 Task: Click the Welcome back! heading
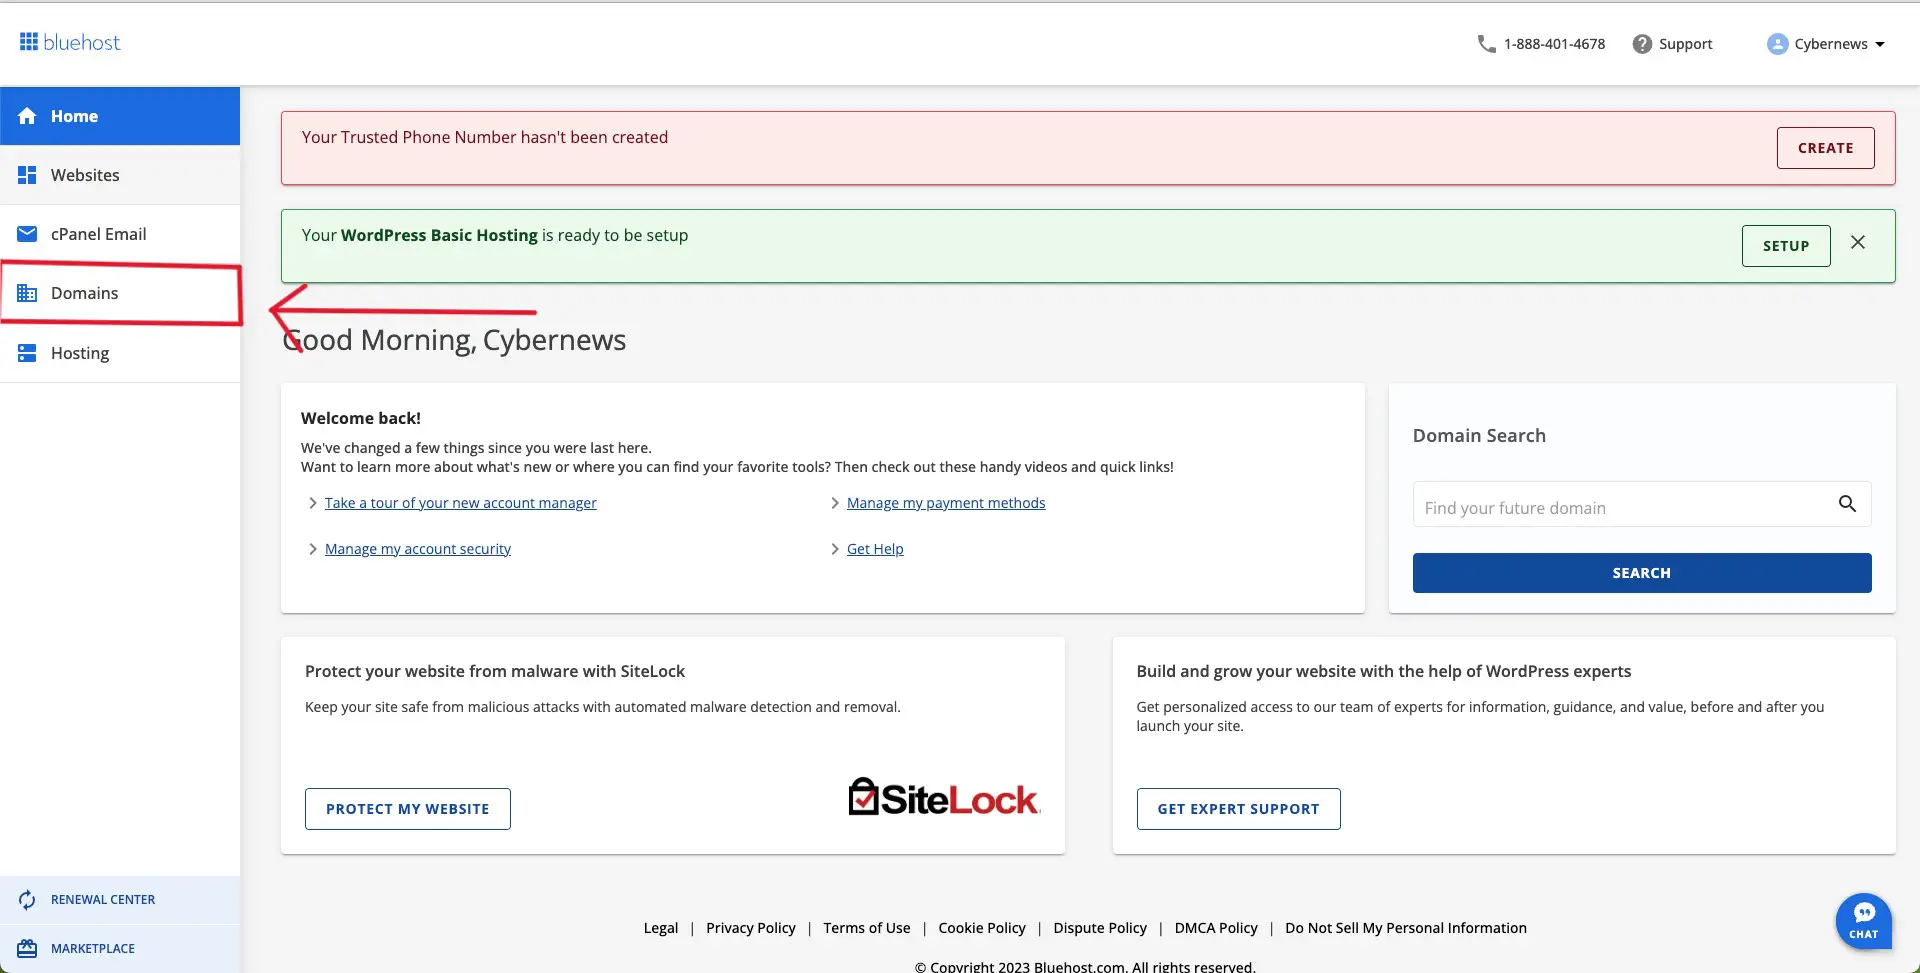point(361,418)
